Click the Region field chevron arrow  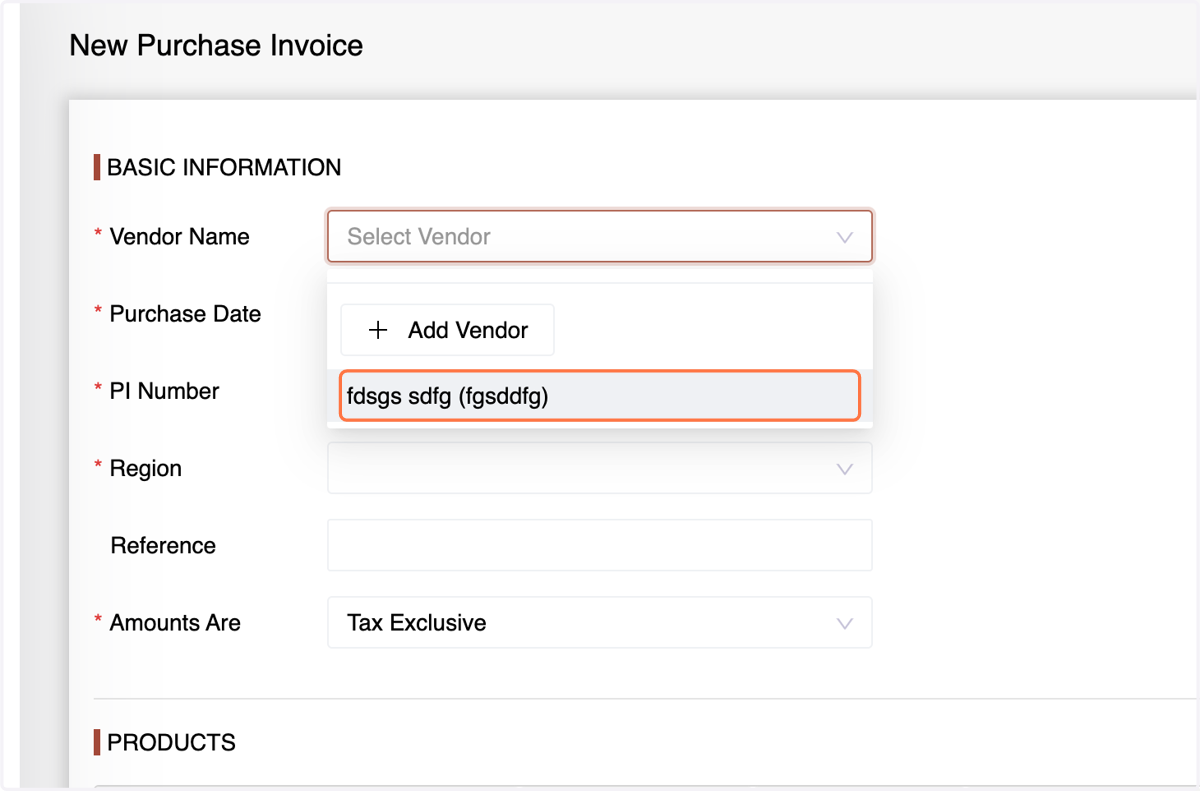844,469
